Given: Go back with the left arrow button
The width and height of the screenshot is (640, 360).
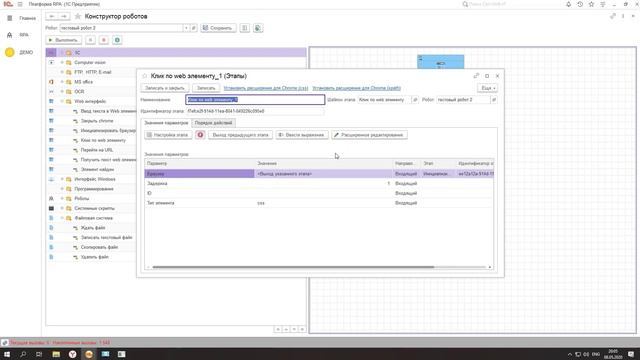Looking at the screenshot, I should [x=51, y=16].
